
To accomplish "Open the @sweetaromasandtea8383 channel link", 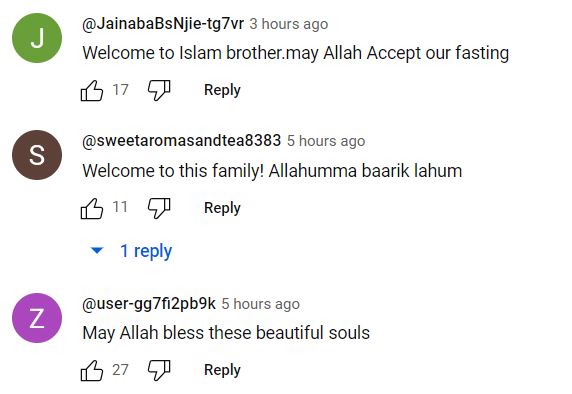I will point(182,141).
